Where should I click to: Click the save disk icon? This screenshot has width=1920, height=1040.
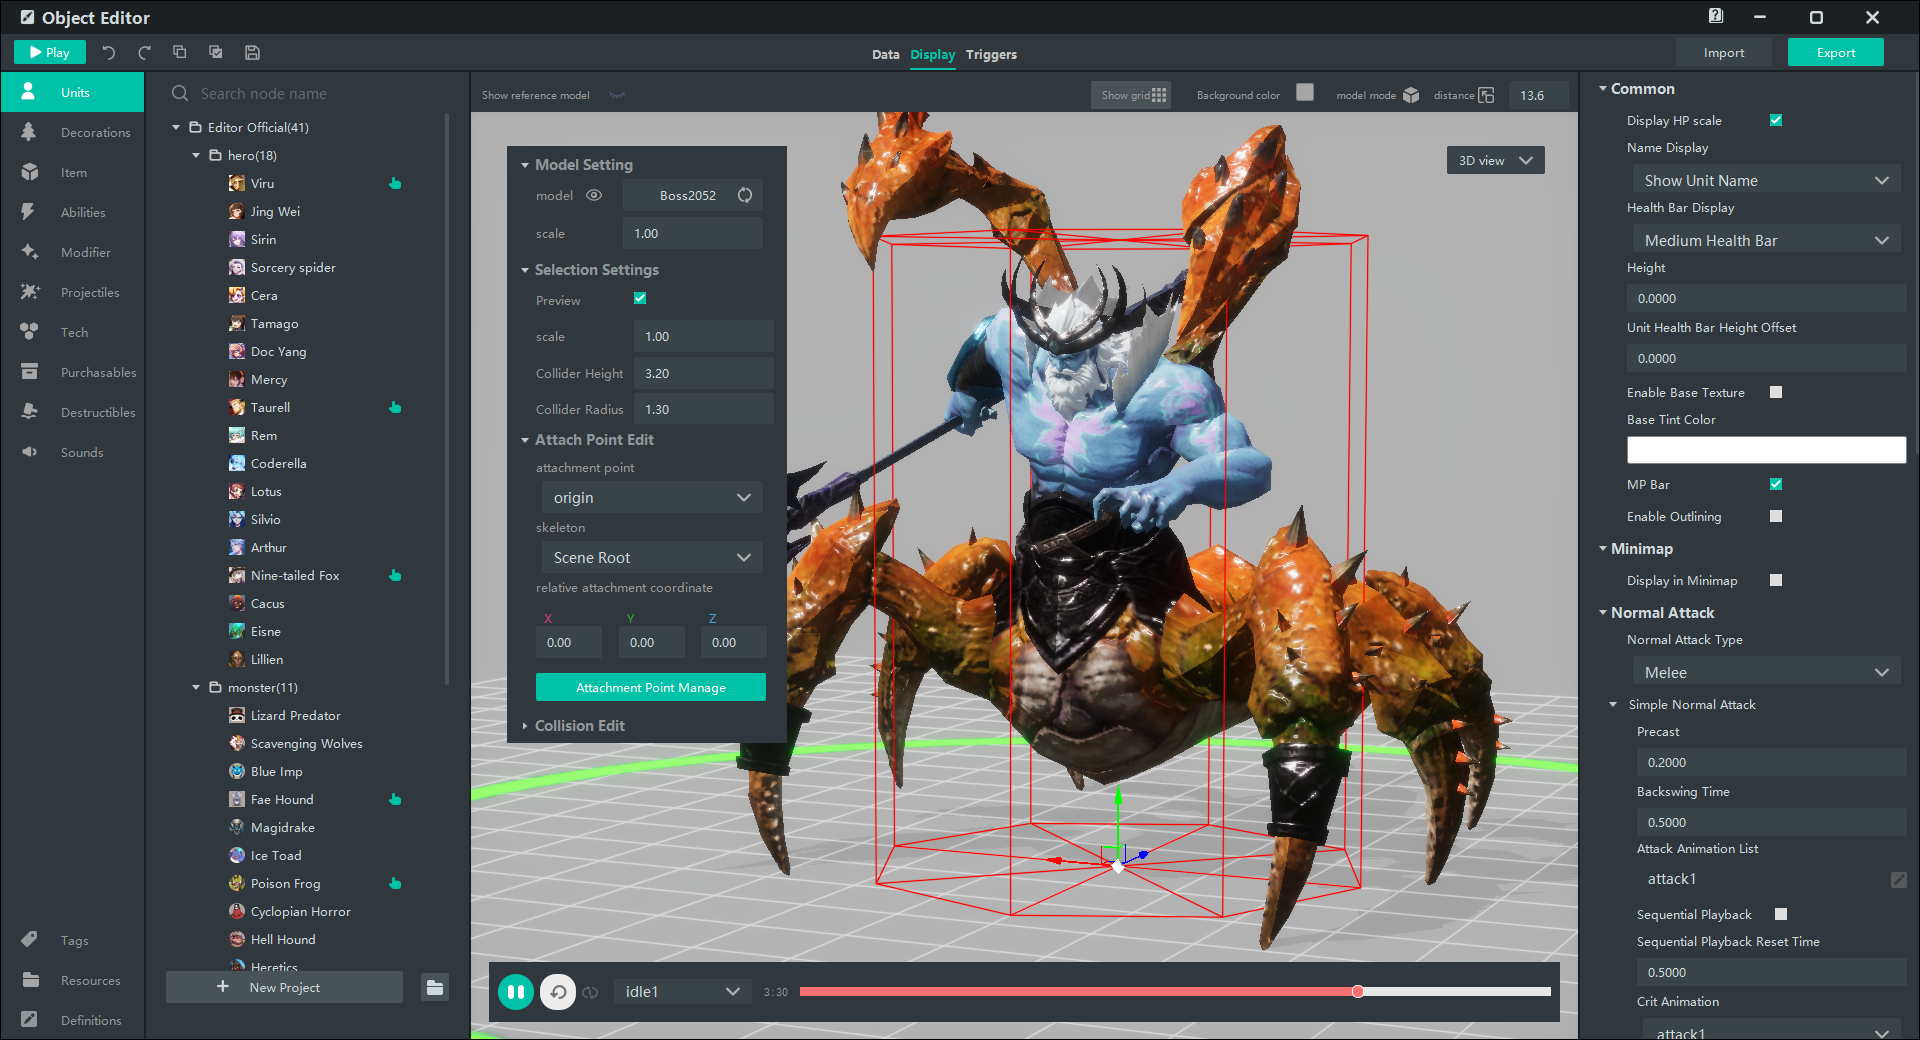(252, 52)
